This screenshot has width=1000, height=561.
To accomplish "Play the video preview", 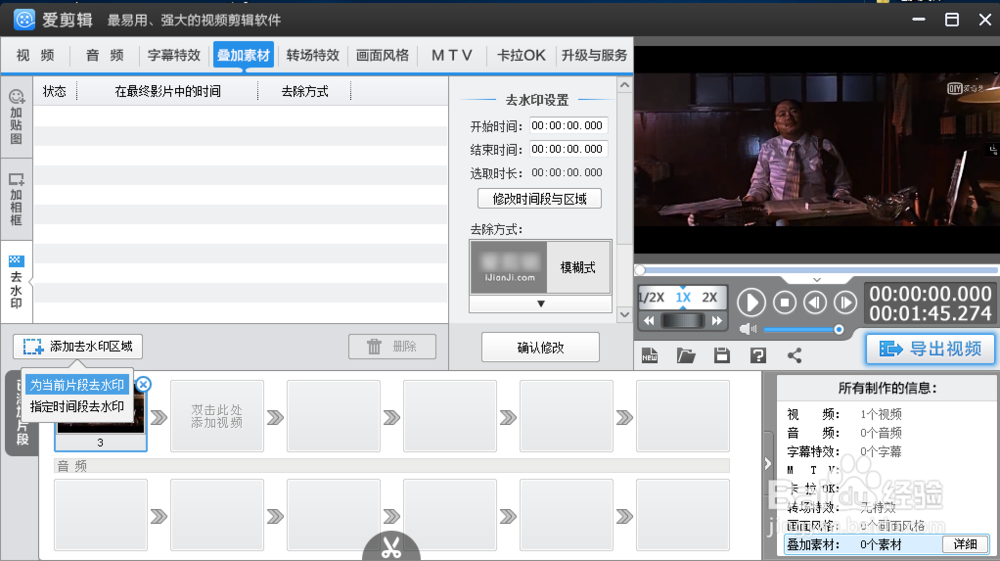I will click(x=751, y=302).
